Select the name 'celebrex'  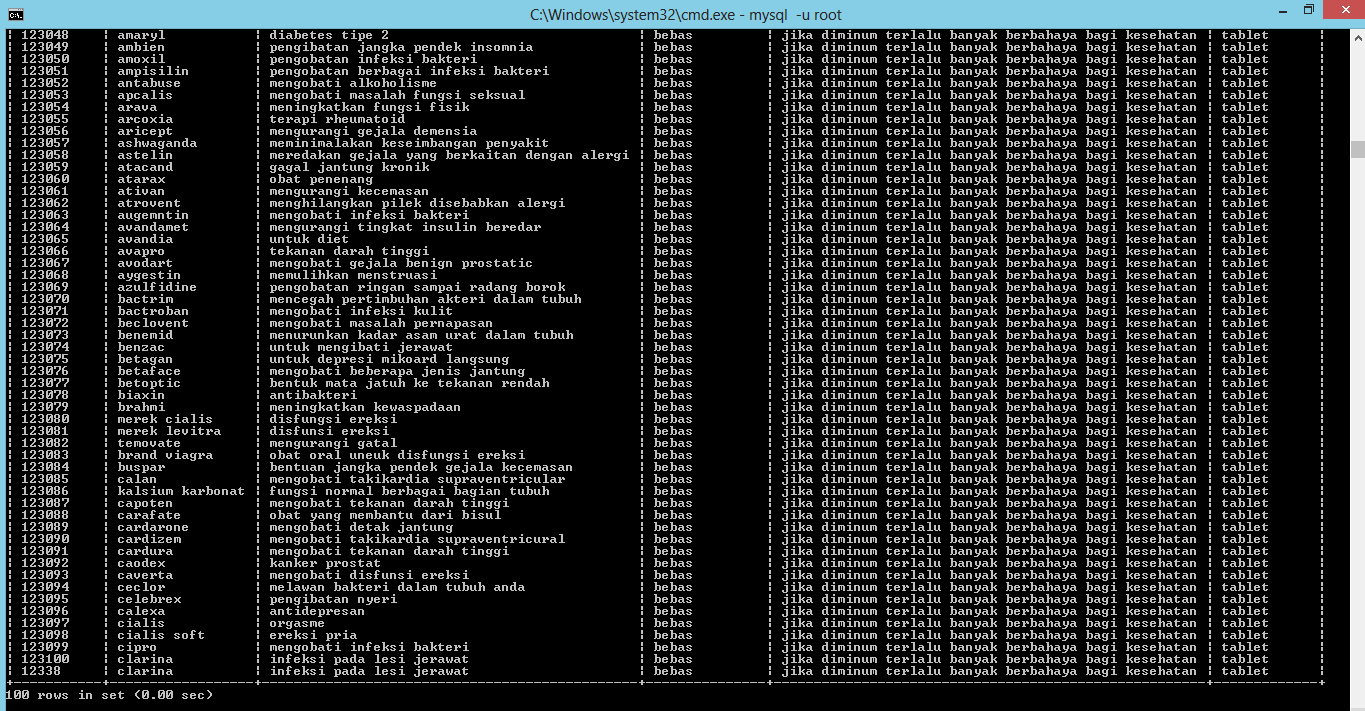pos(149,599)
